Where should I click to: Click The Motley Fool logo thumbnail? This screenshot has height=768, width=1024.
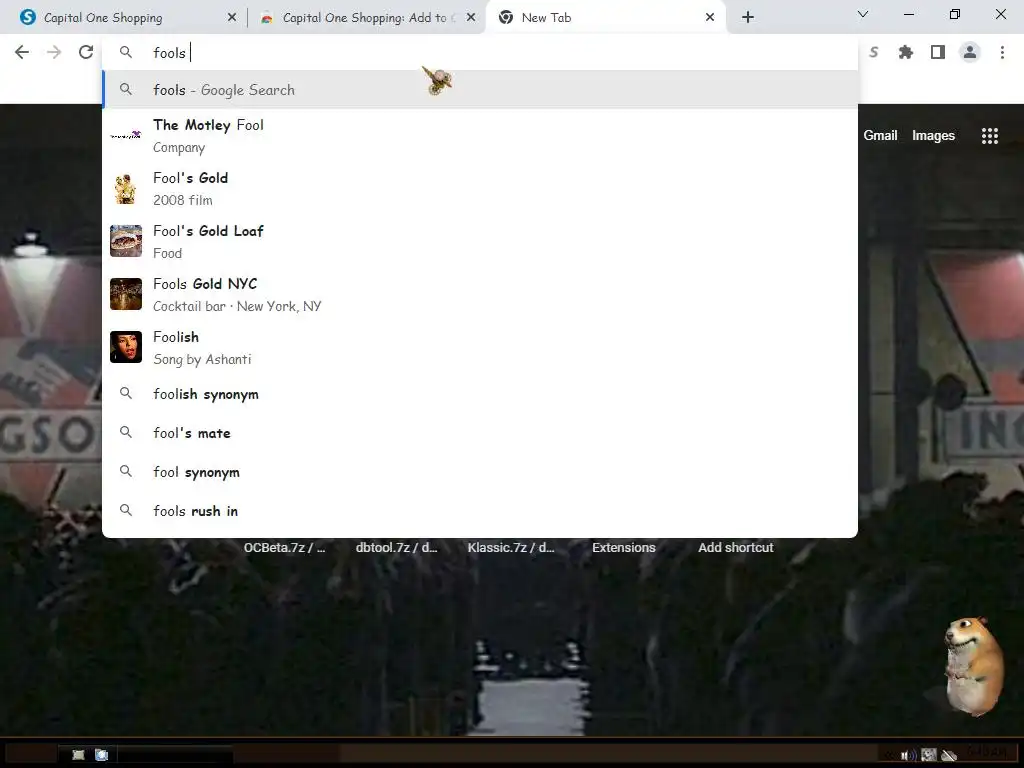125,135
